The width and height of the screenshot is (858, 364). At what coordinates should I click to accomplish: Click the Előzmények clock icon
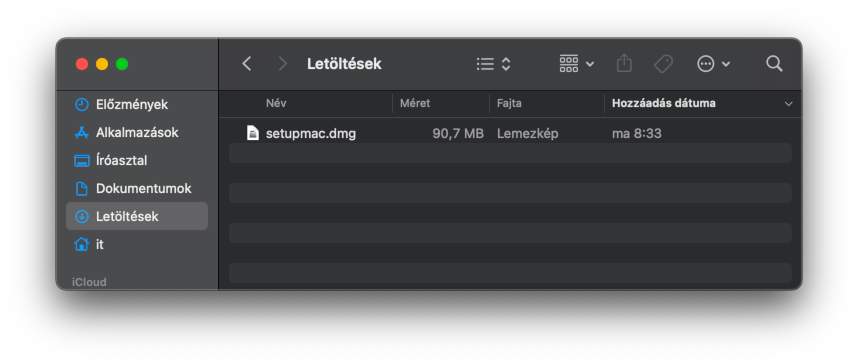(x=82, y=105)
